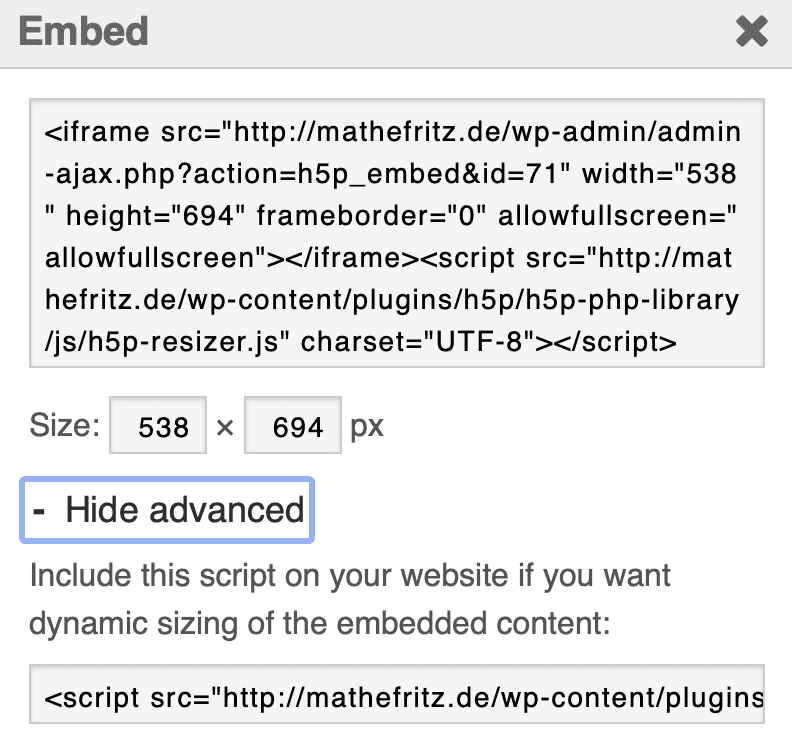
Task: Click the iframe embed code text box
Action: [x=397, y=233]
